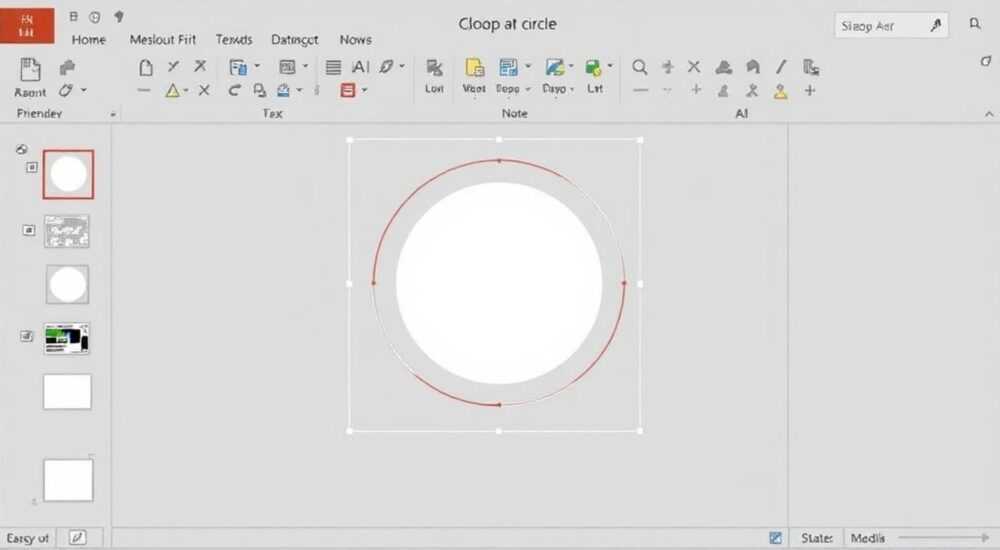Click the X icon in AI group
Viewport: 1000px width, 550px height.
click(694, 66)
